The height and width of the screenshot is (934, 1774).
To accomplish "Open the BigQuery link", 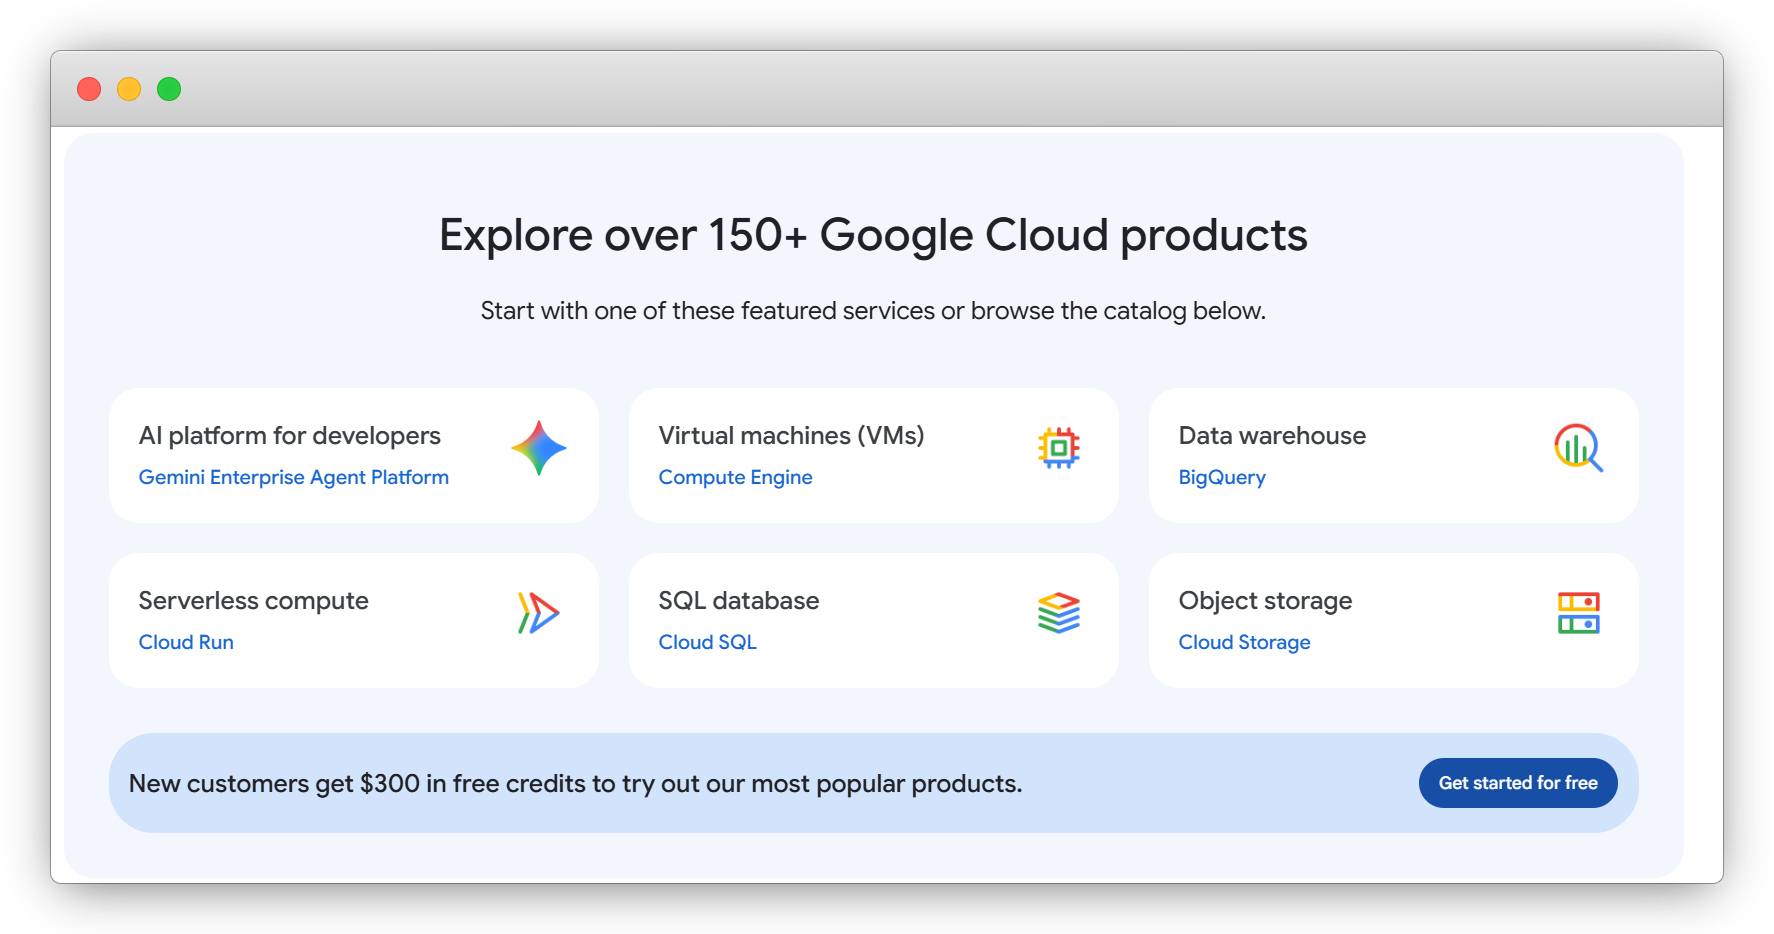I will pyautogui.click(x=1222, y=477).
